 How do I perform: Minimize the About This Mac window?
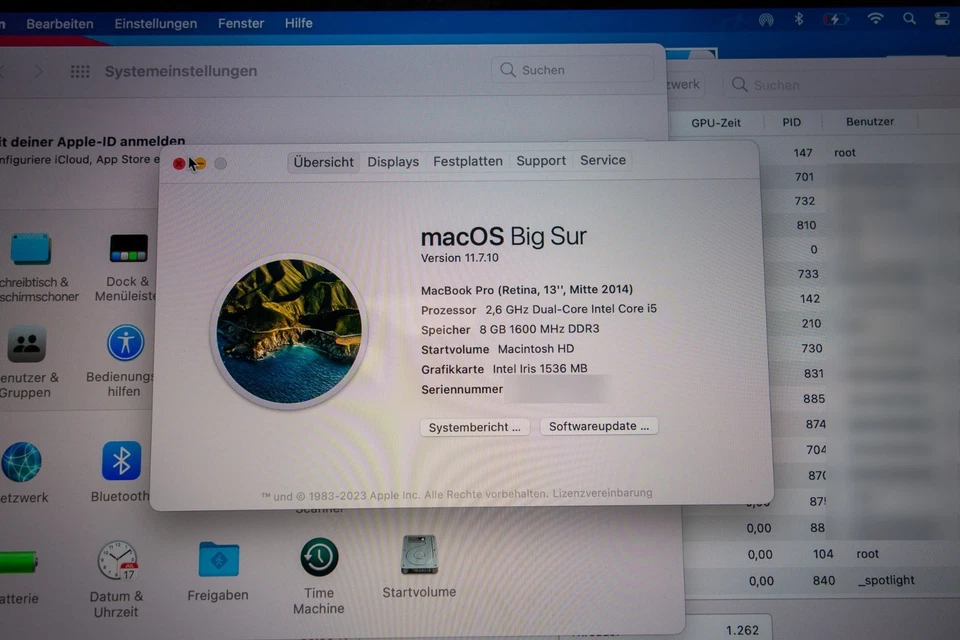click(200, 164)
